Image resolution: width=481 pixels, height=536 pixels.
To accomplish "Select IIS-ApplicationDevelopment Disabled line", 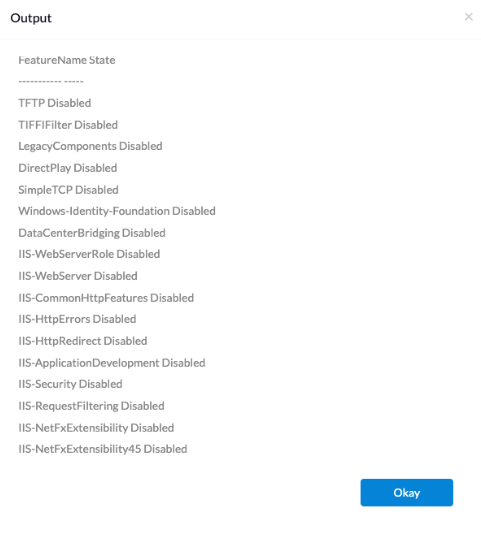I will [112, 363].
